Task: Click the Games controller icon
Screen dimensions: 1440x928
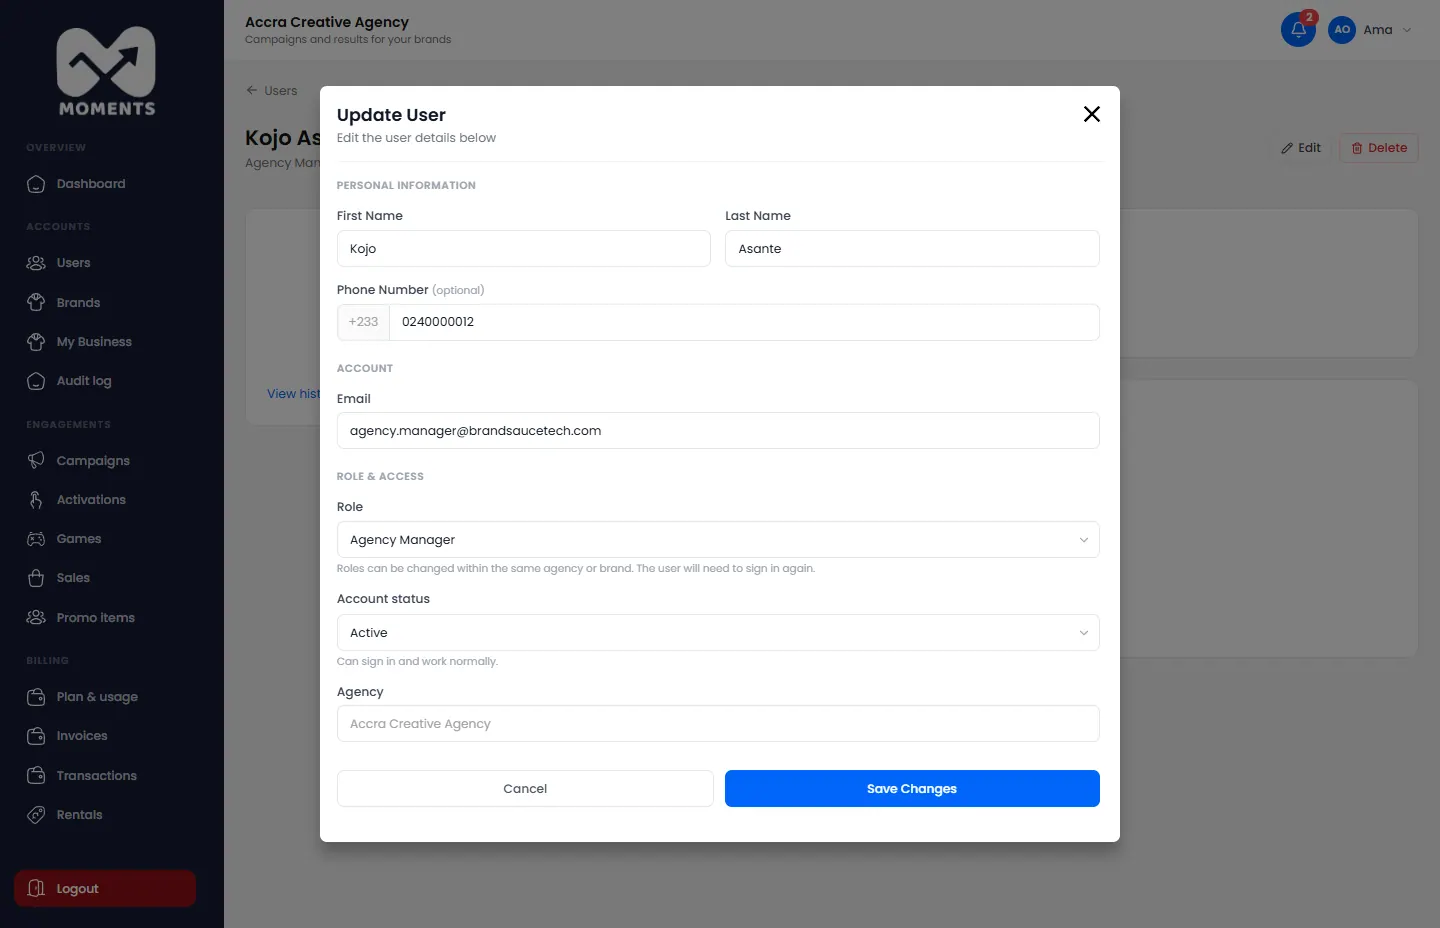Action: tap(36, 539)
